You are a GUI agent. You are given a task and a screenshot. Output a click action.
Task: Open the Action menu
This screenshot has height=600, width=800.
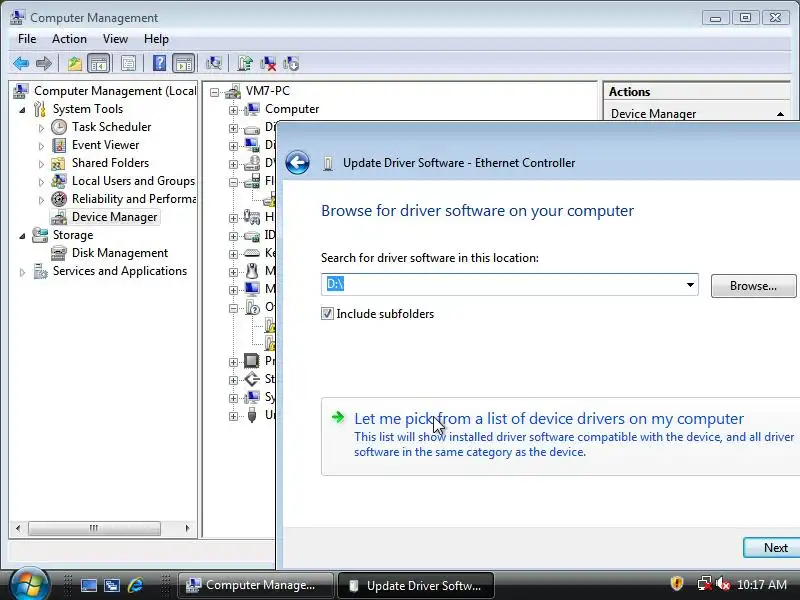click(69, 39)
